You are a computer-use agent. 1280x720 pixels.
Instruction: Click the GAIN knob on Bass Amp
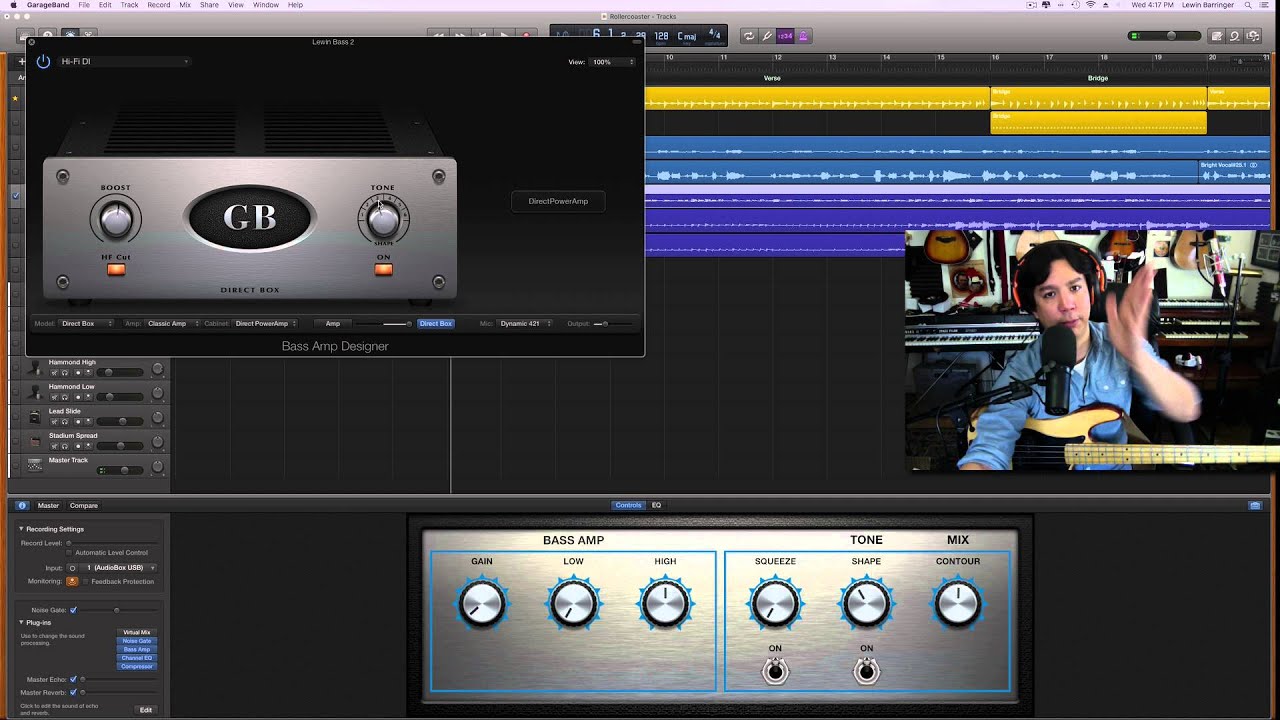click(x=482, y=604)
